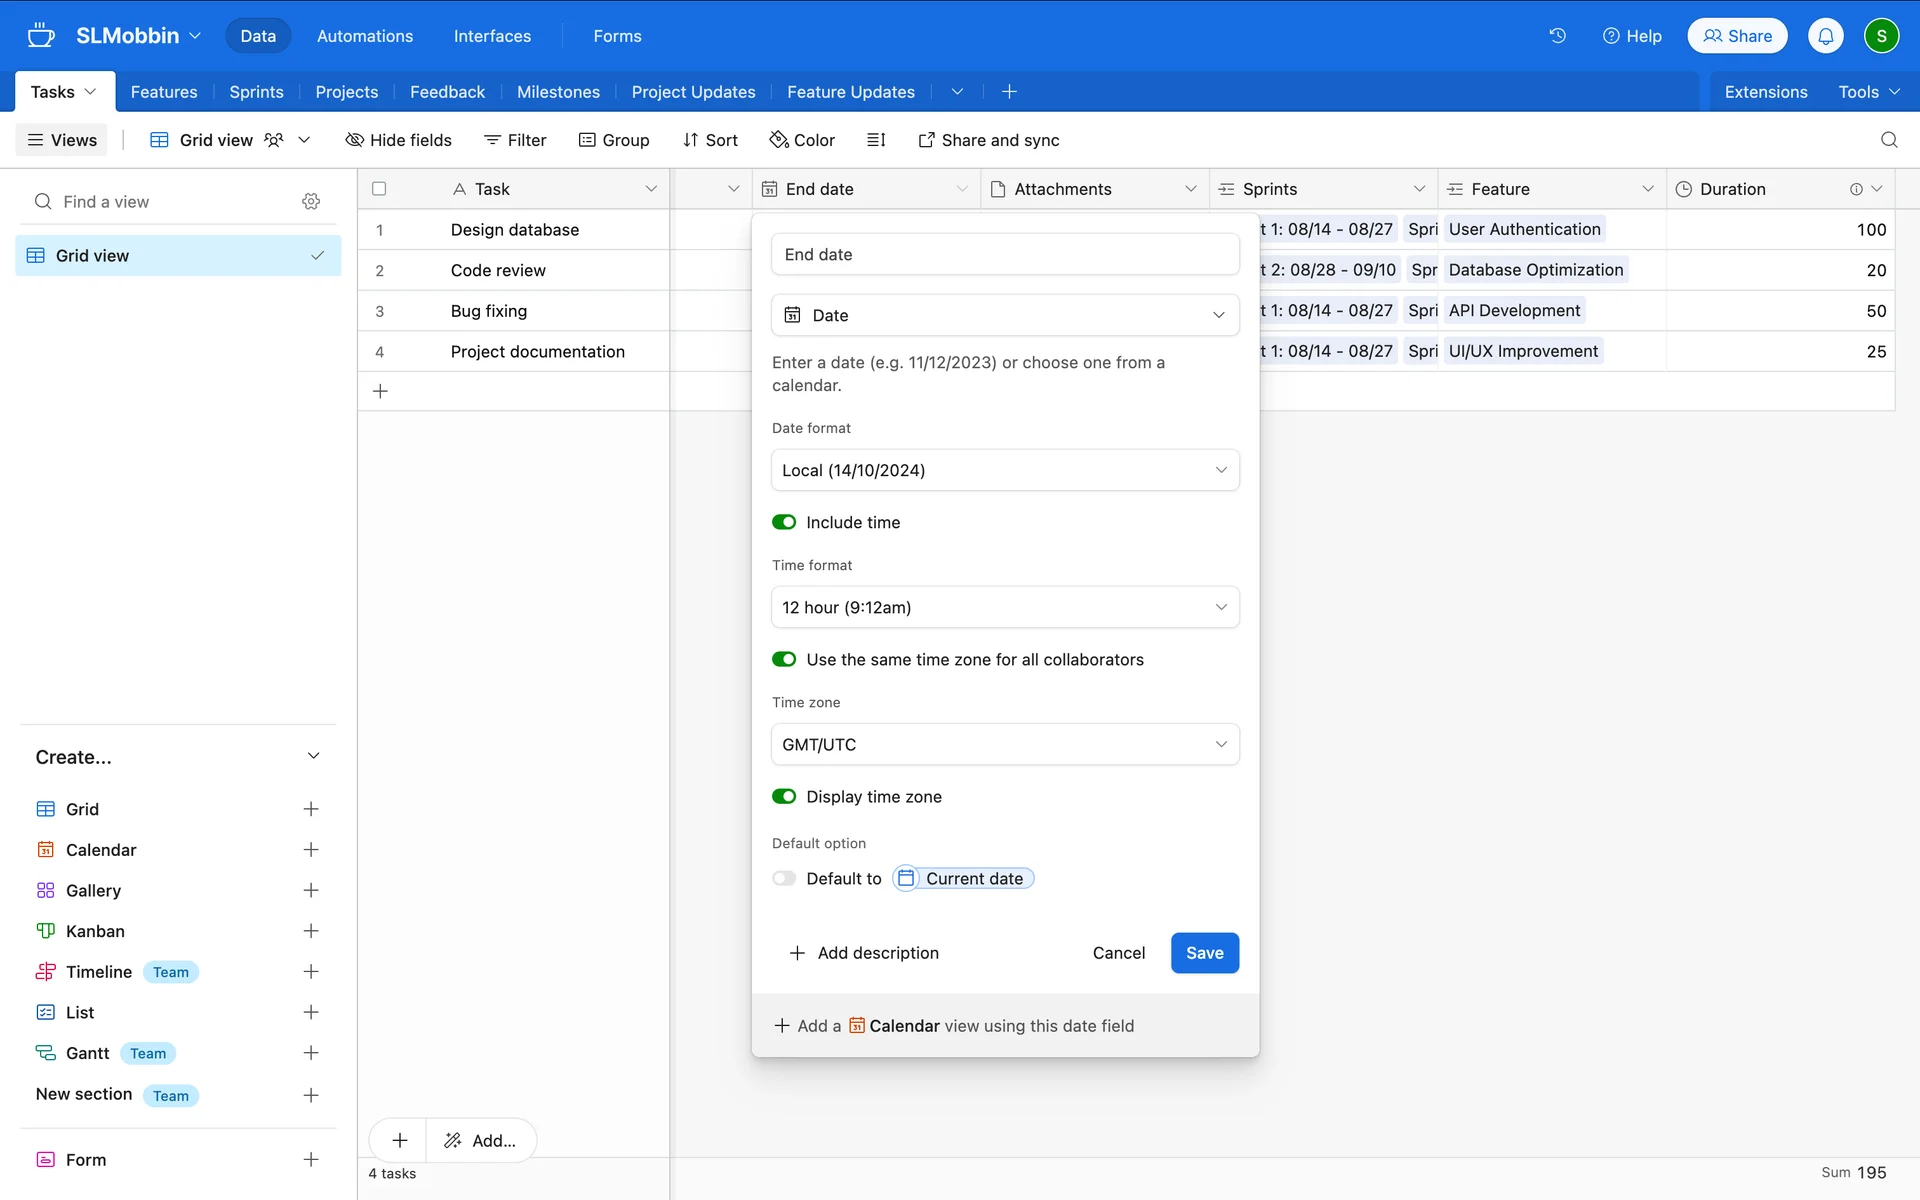Add a new Calendar view

click(311, 850)
